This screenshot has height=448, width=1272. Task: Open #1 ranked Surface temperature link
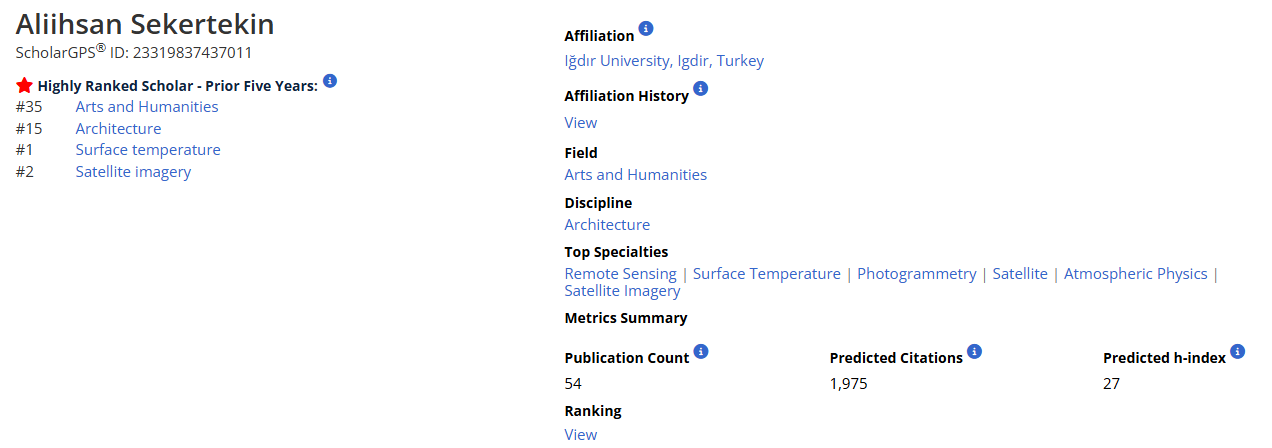(x=148, y=150)
